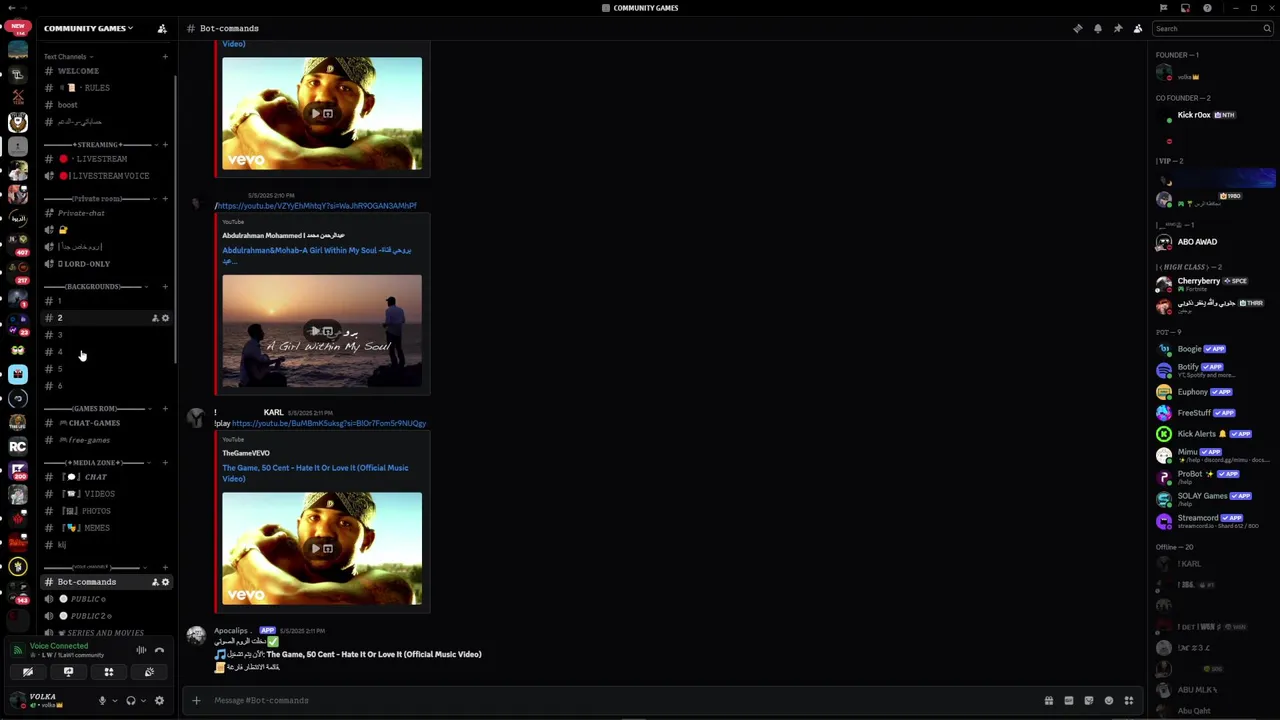The width and height of the screenshot is (1280, 720).
Task: Click the VOLKA user avatar
Action: pos(18,701)
